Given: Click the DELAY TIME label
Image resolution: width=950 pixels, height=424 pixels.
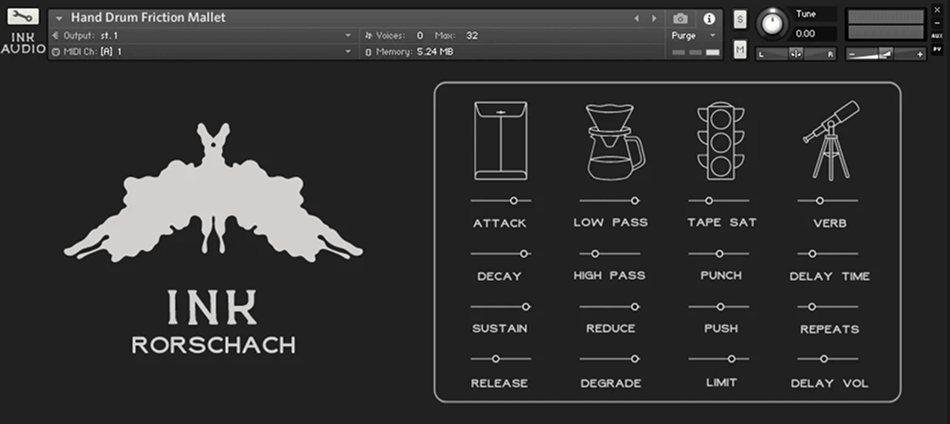Looking at the screenshot, I should point(829,277).
